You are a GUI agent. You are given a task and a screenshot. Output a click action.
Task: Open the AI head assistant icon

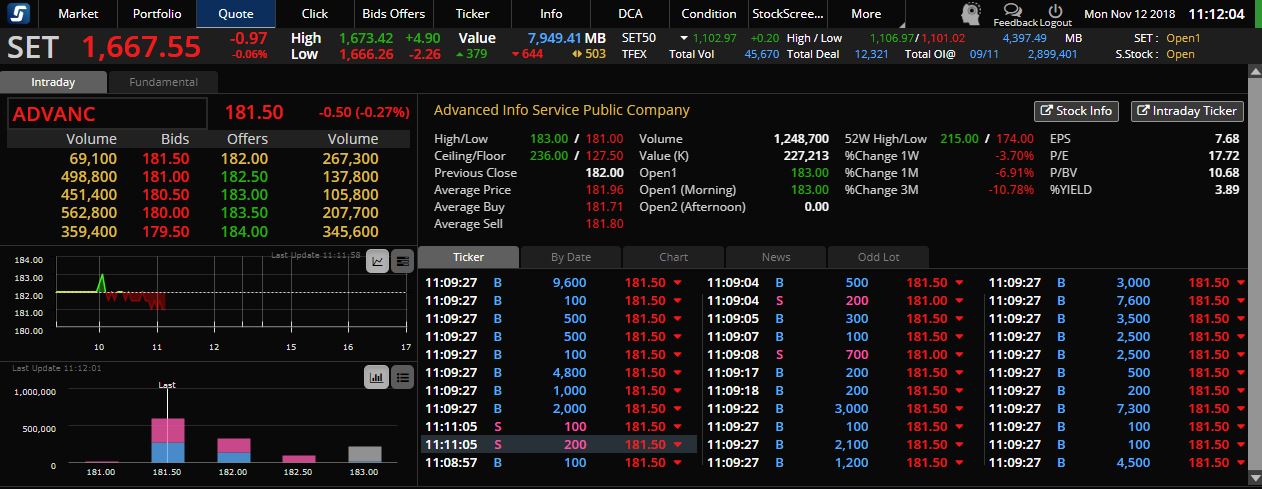click(x=971, y=13)
